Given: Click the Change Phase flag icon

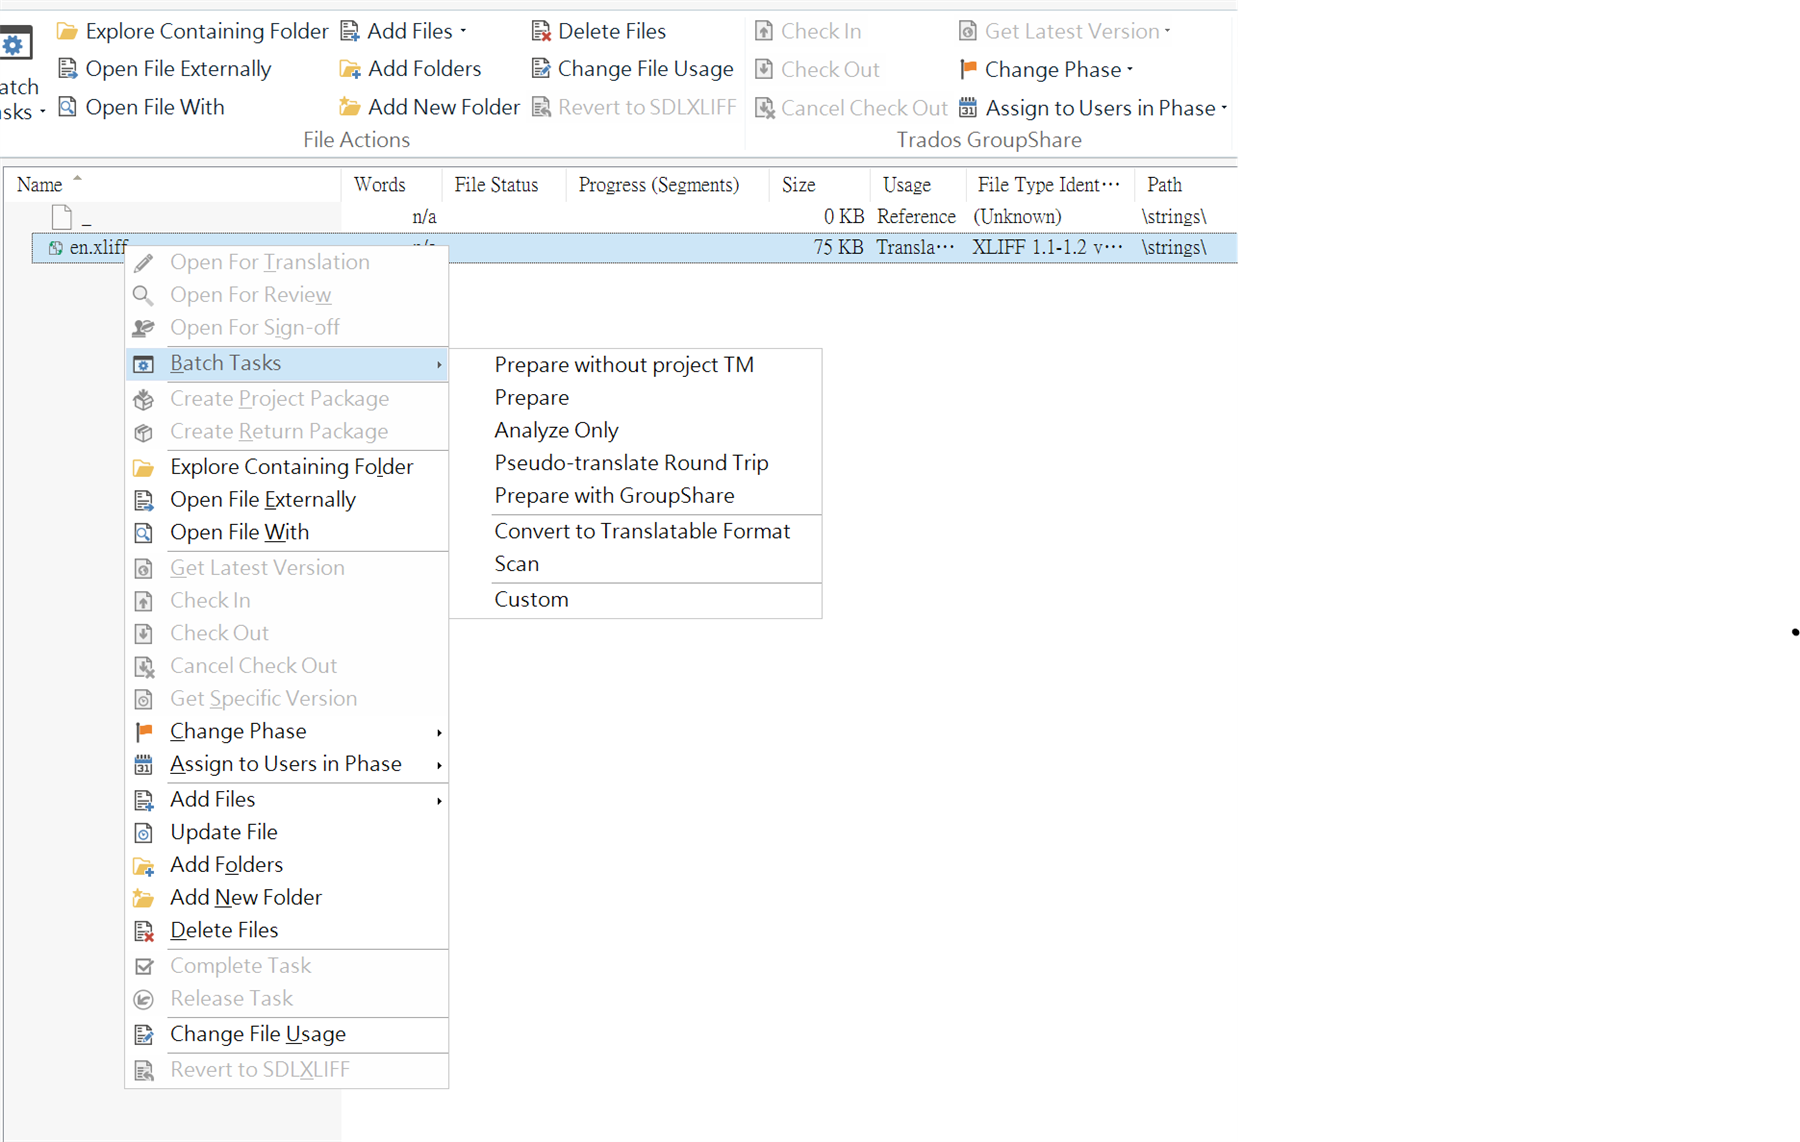Looking at the screenshot, I should (x=145, y=731).
